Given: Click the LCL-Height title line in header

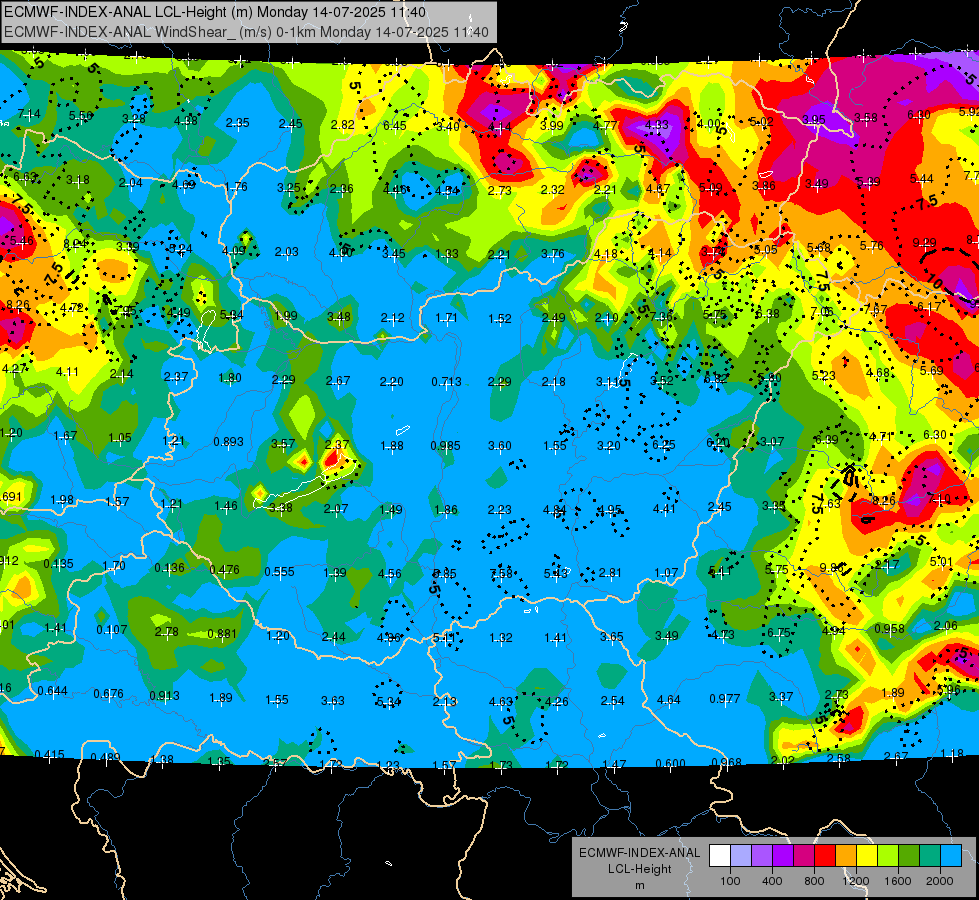Looking at the screenshot, I should tap(215, 12).
